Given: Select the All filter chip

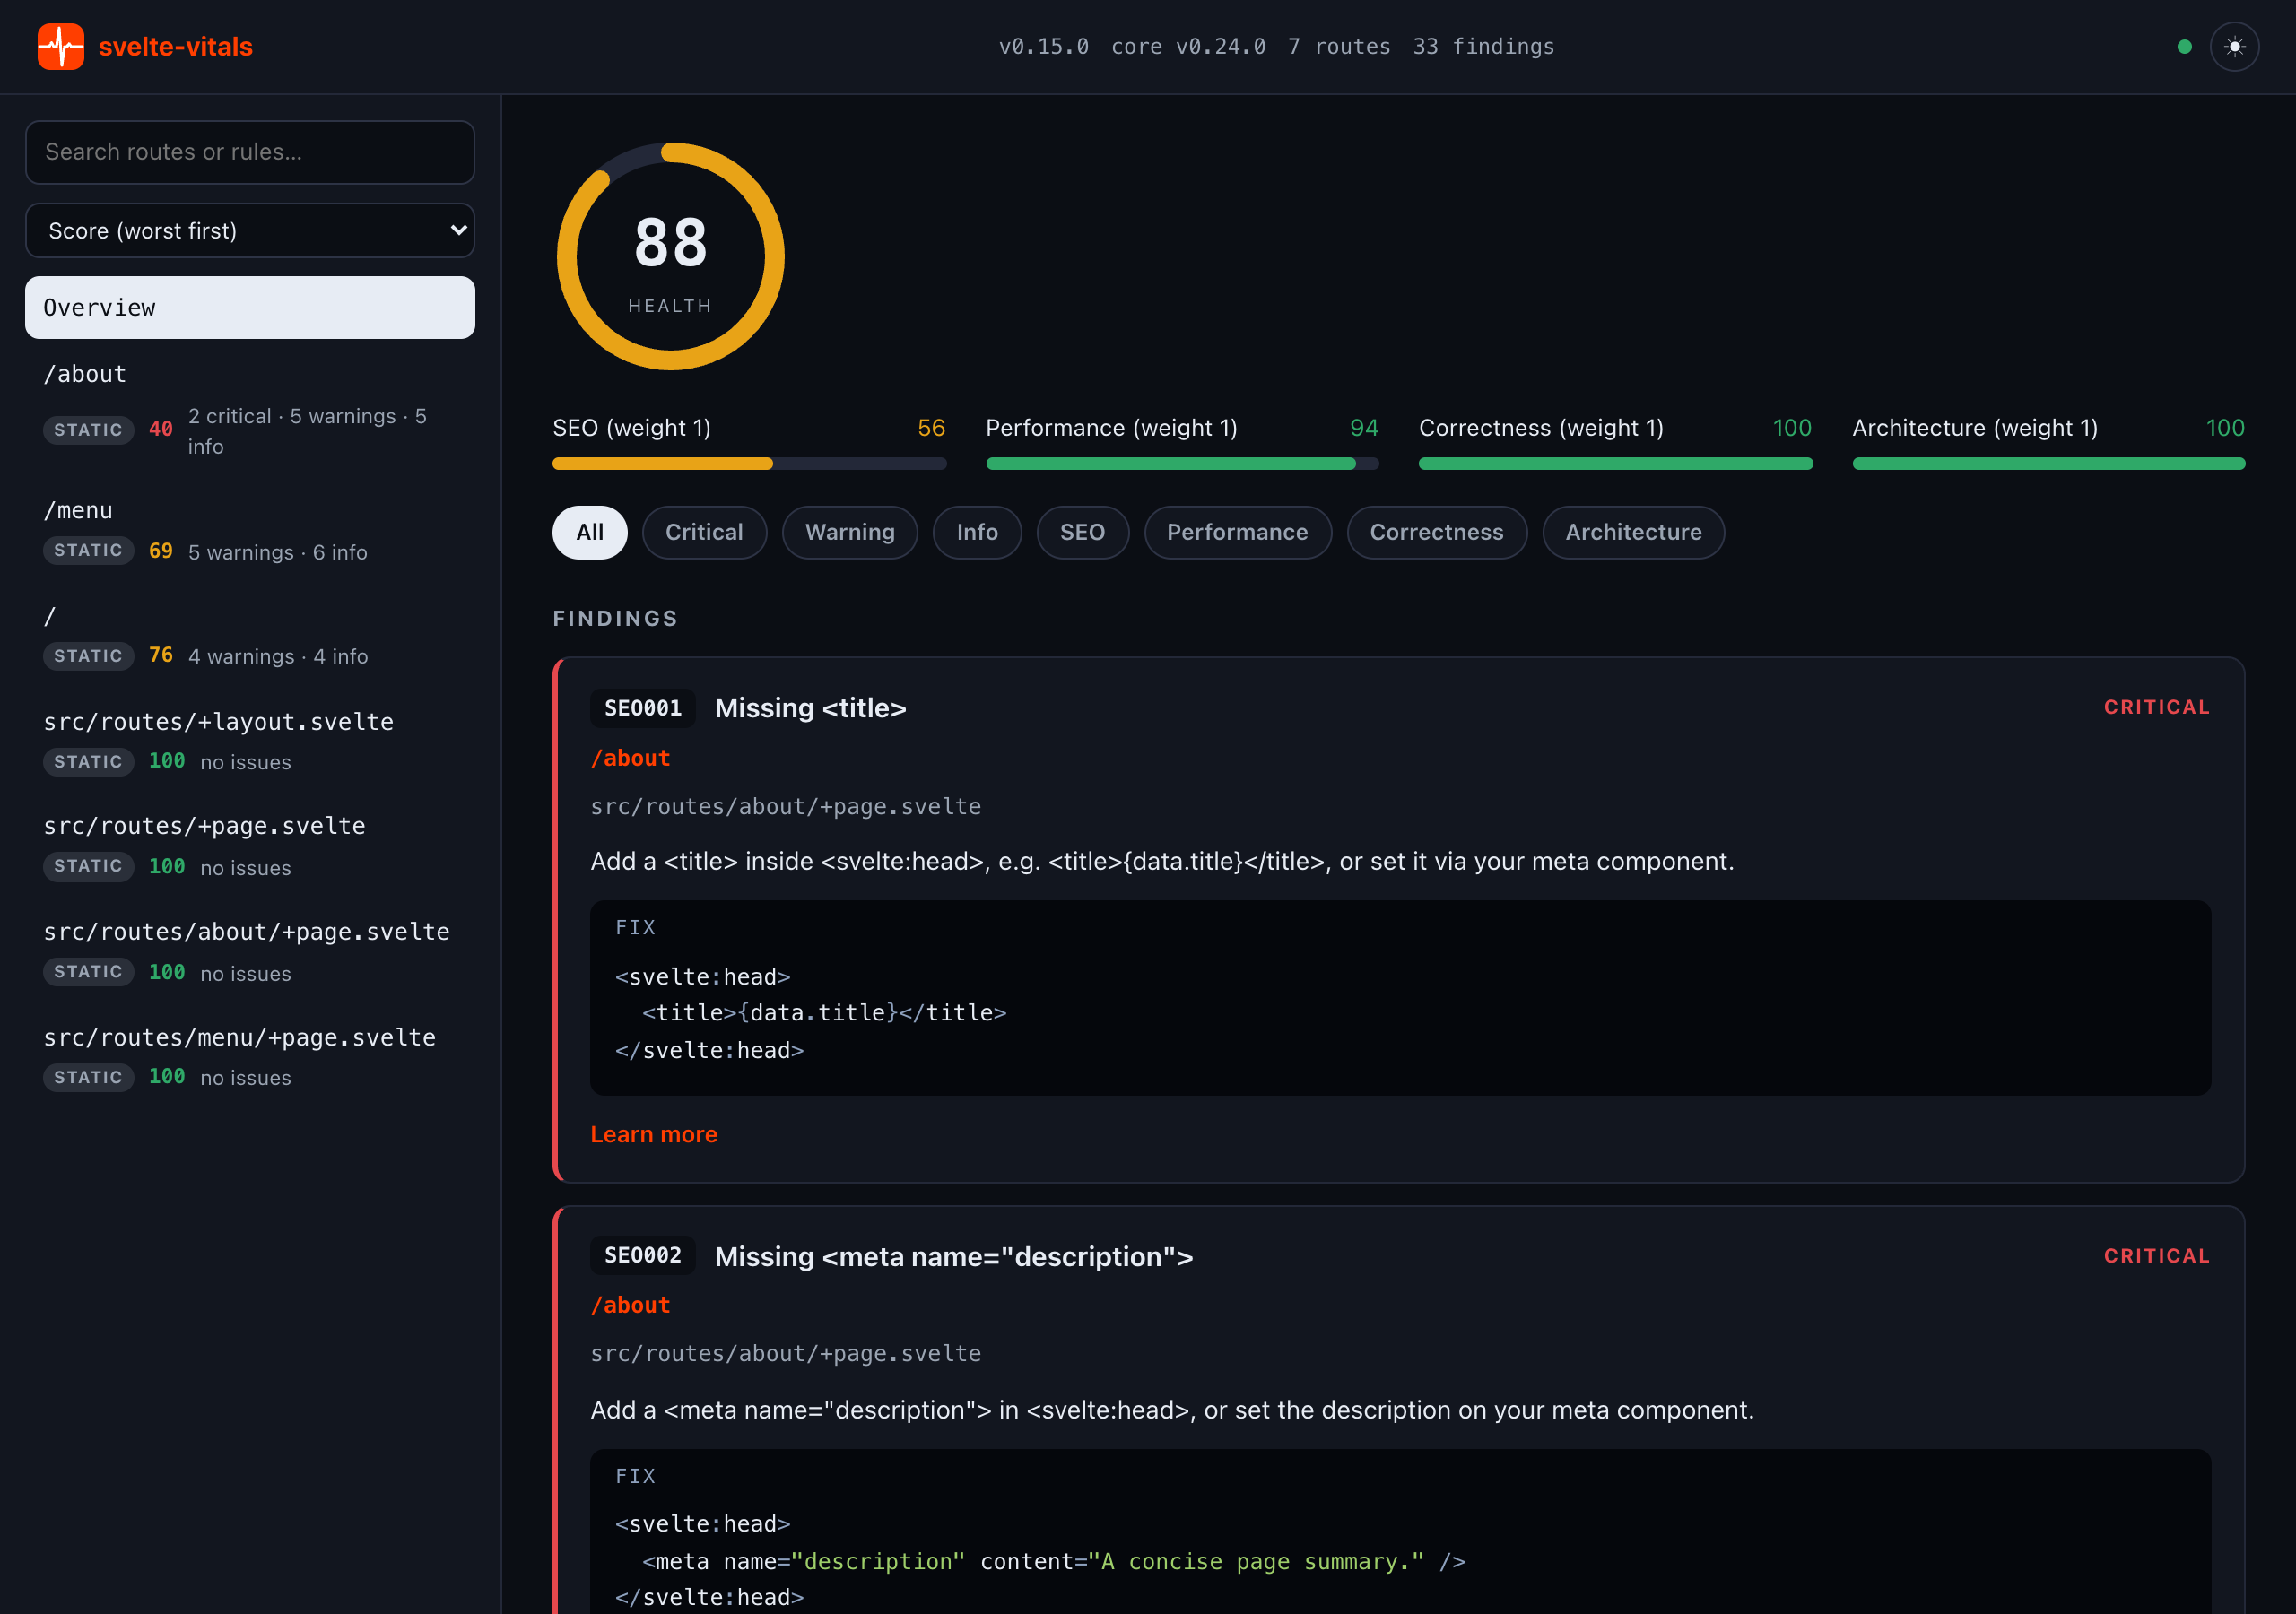Looking at the screenshot, I should [590, 532].
